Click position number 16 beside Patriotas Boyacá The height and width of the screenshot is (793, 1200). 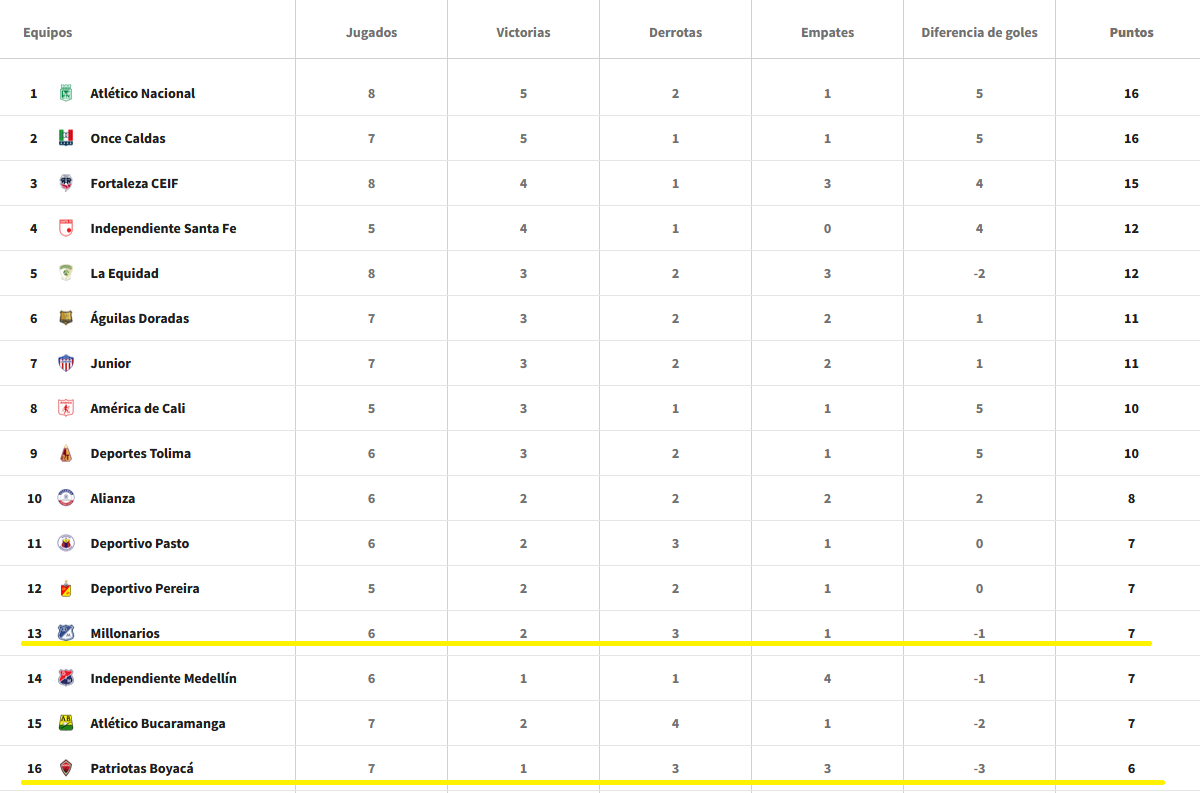point(35,768)
